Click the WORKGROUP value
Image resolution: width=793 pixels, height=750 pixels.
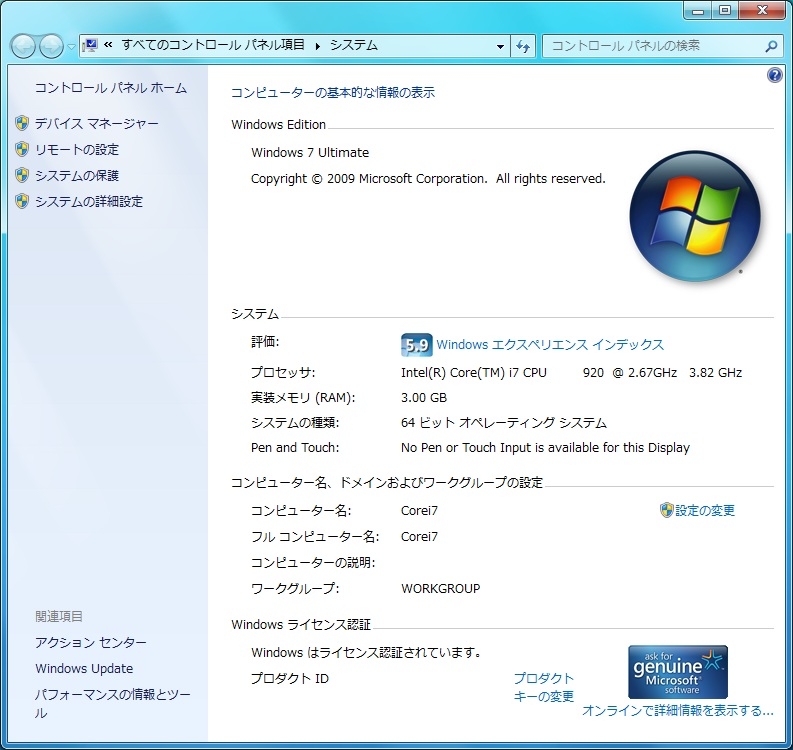pyautogui.click(x=440, y=589)
